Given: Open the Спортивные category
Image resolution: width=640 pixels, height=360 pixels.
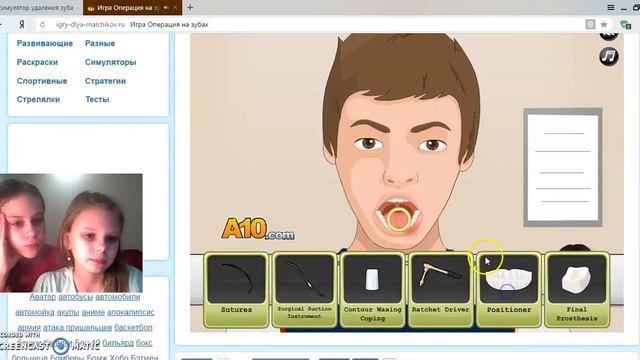Looking at the screenshot, I should coord(42,81).
